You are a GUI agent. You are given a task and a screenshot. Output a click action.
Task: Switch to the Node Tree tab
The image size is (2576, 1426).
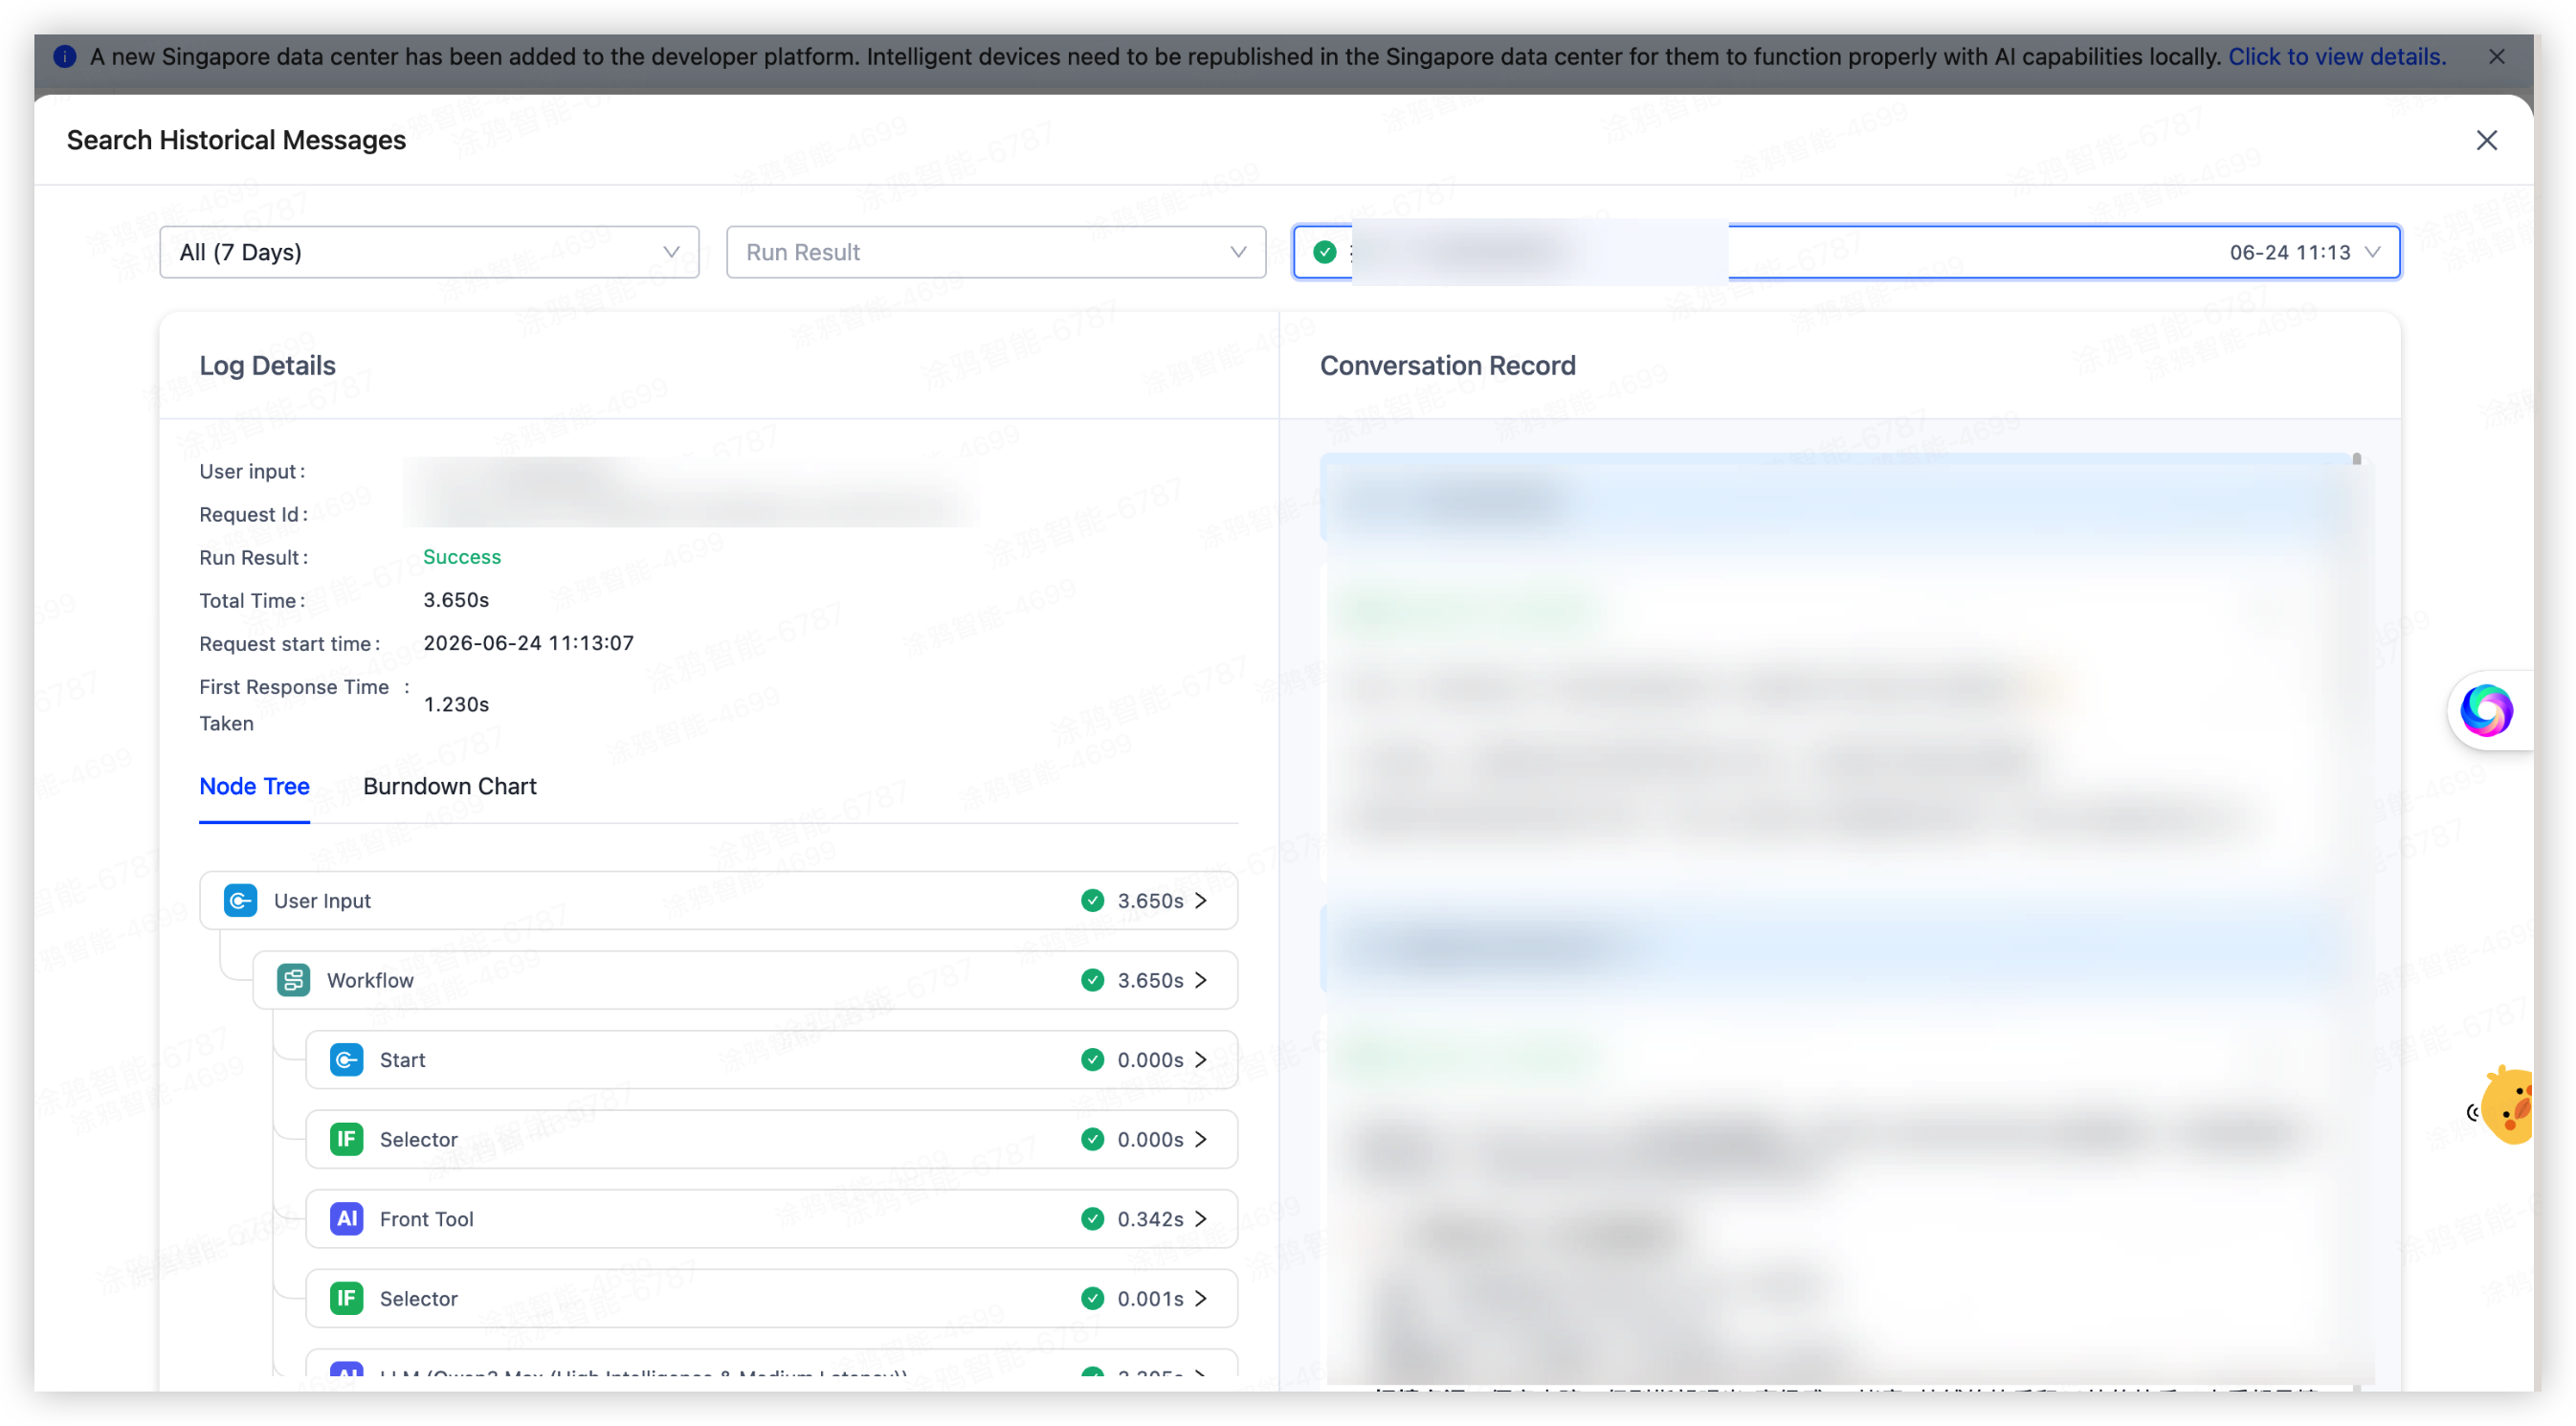tap(254, 786)
